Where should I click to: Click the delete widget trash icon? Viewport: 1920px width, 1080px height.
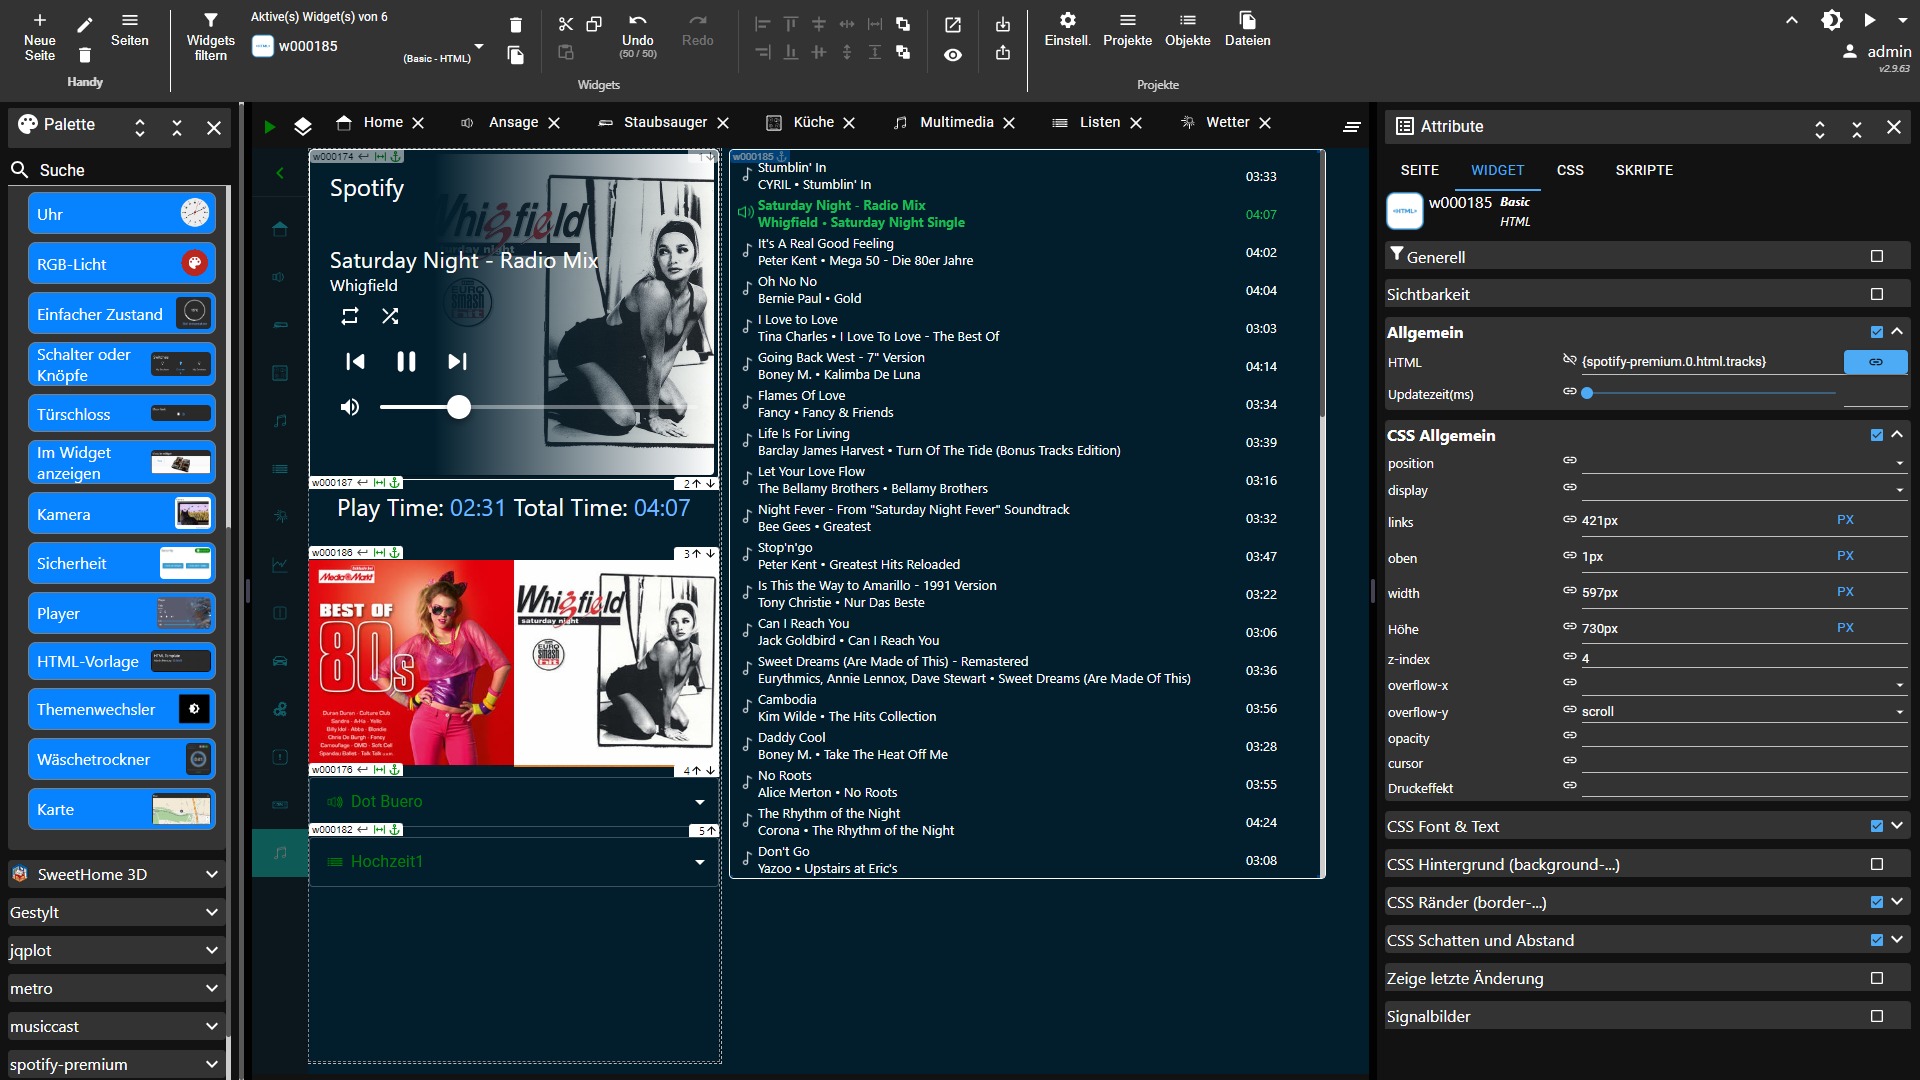coord(515,25)
